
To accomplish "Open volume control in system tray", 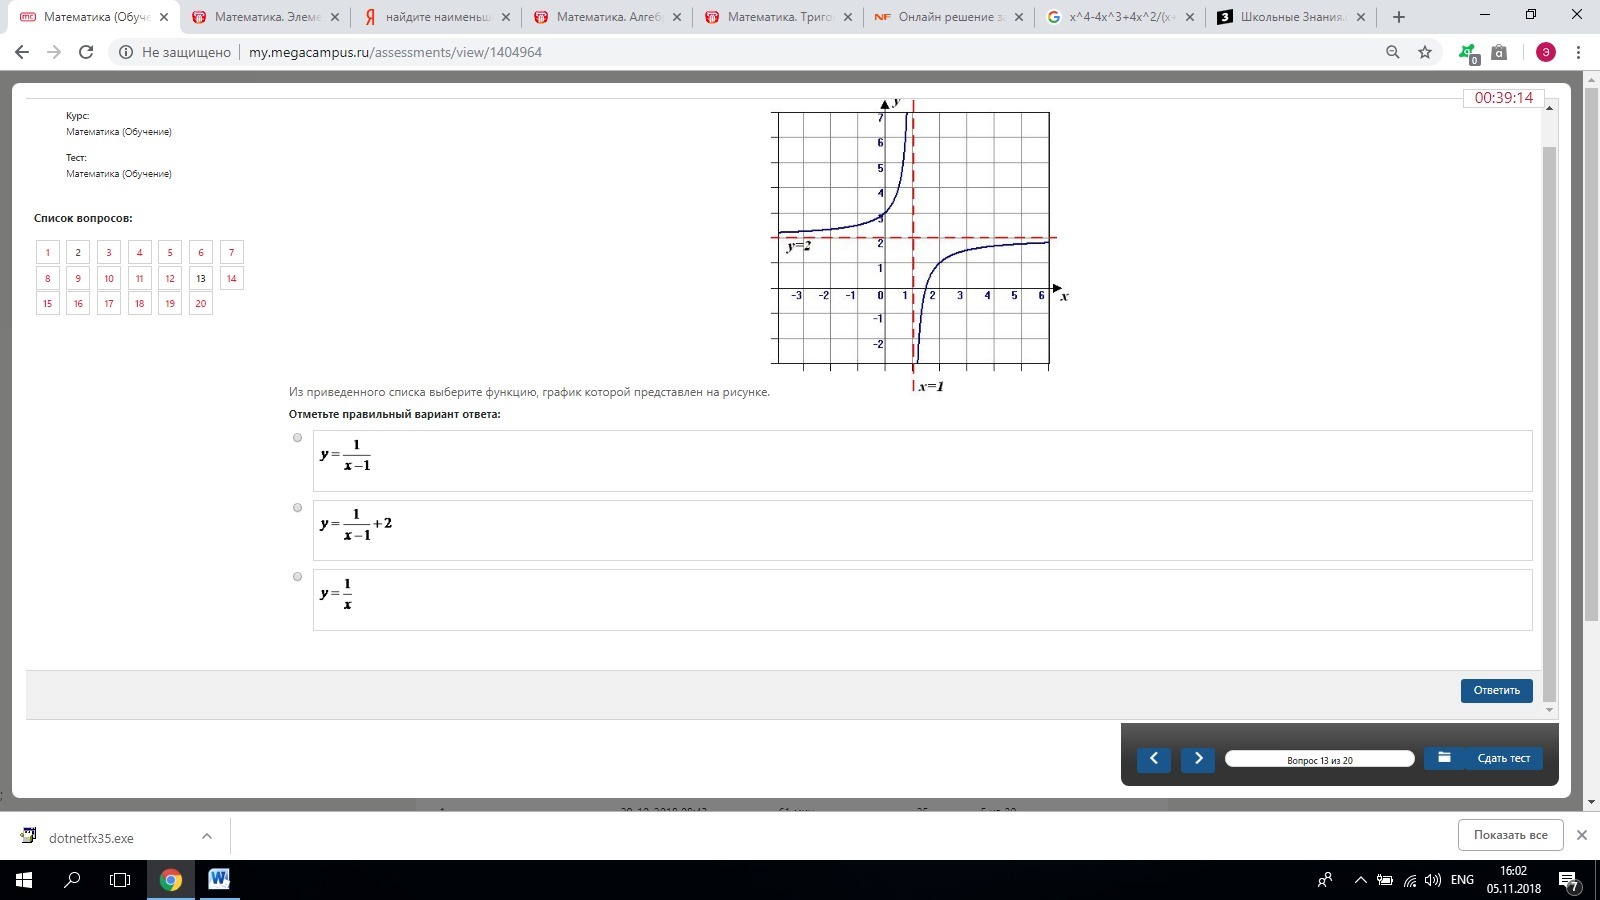I will 1433,880.
